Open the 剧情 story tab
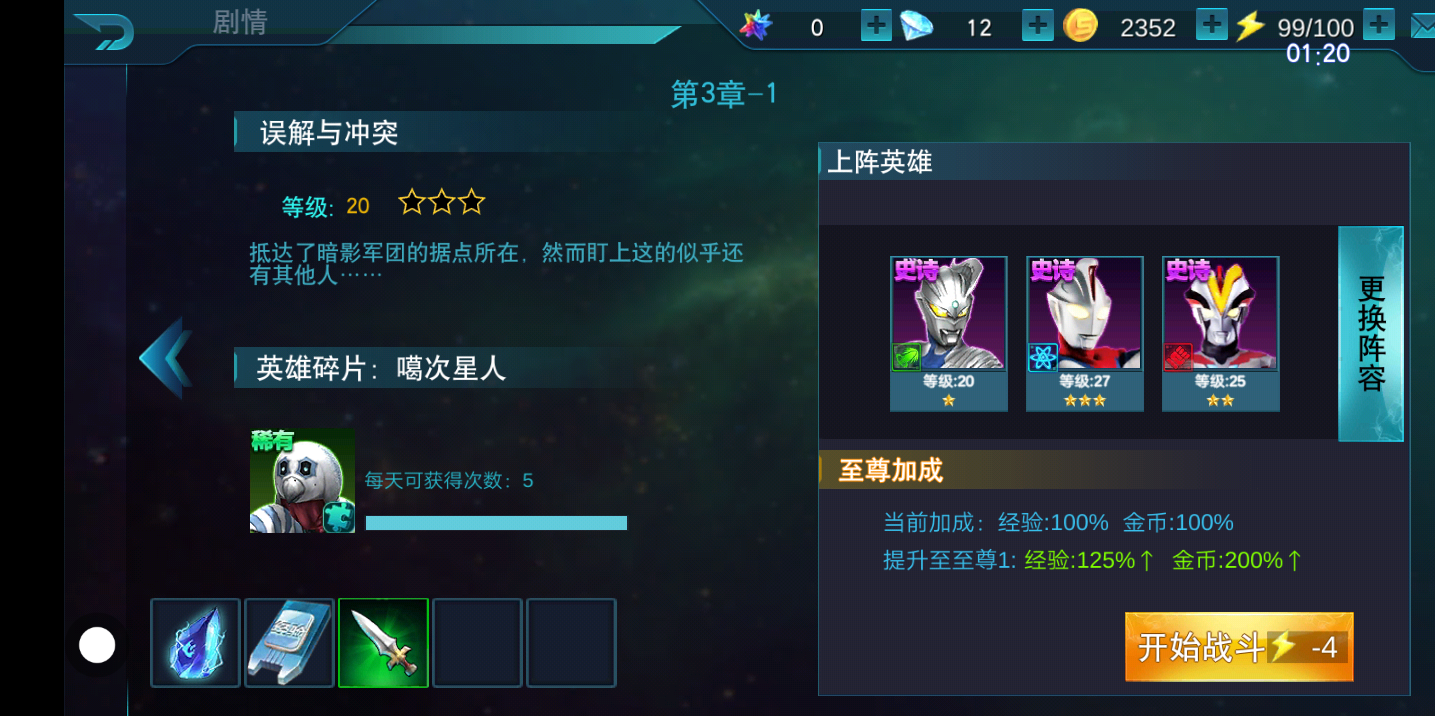 point(240,22)
